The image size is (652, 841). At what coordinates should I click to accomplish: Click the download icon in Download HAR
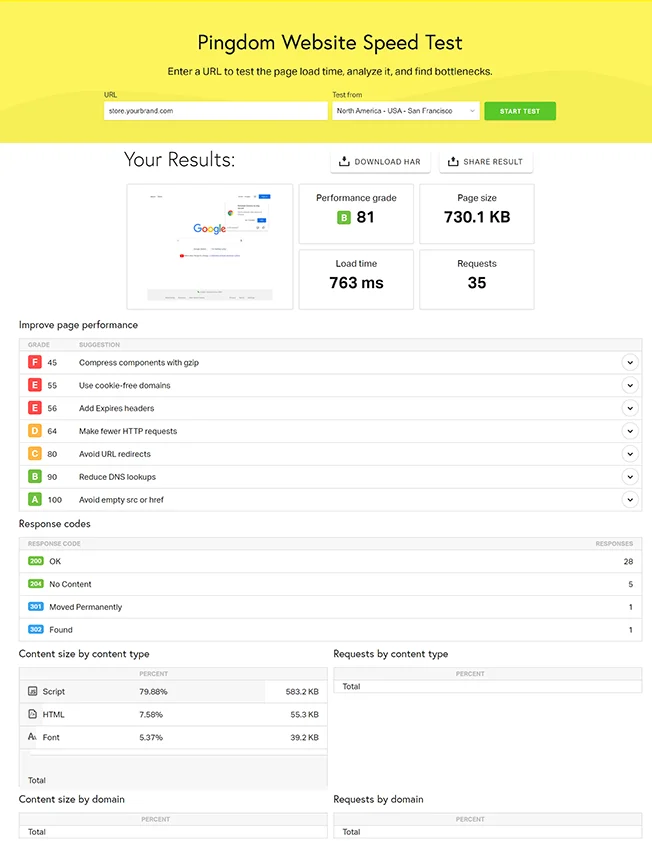coord(344,161)
